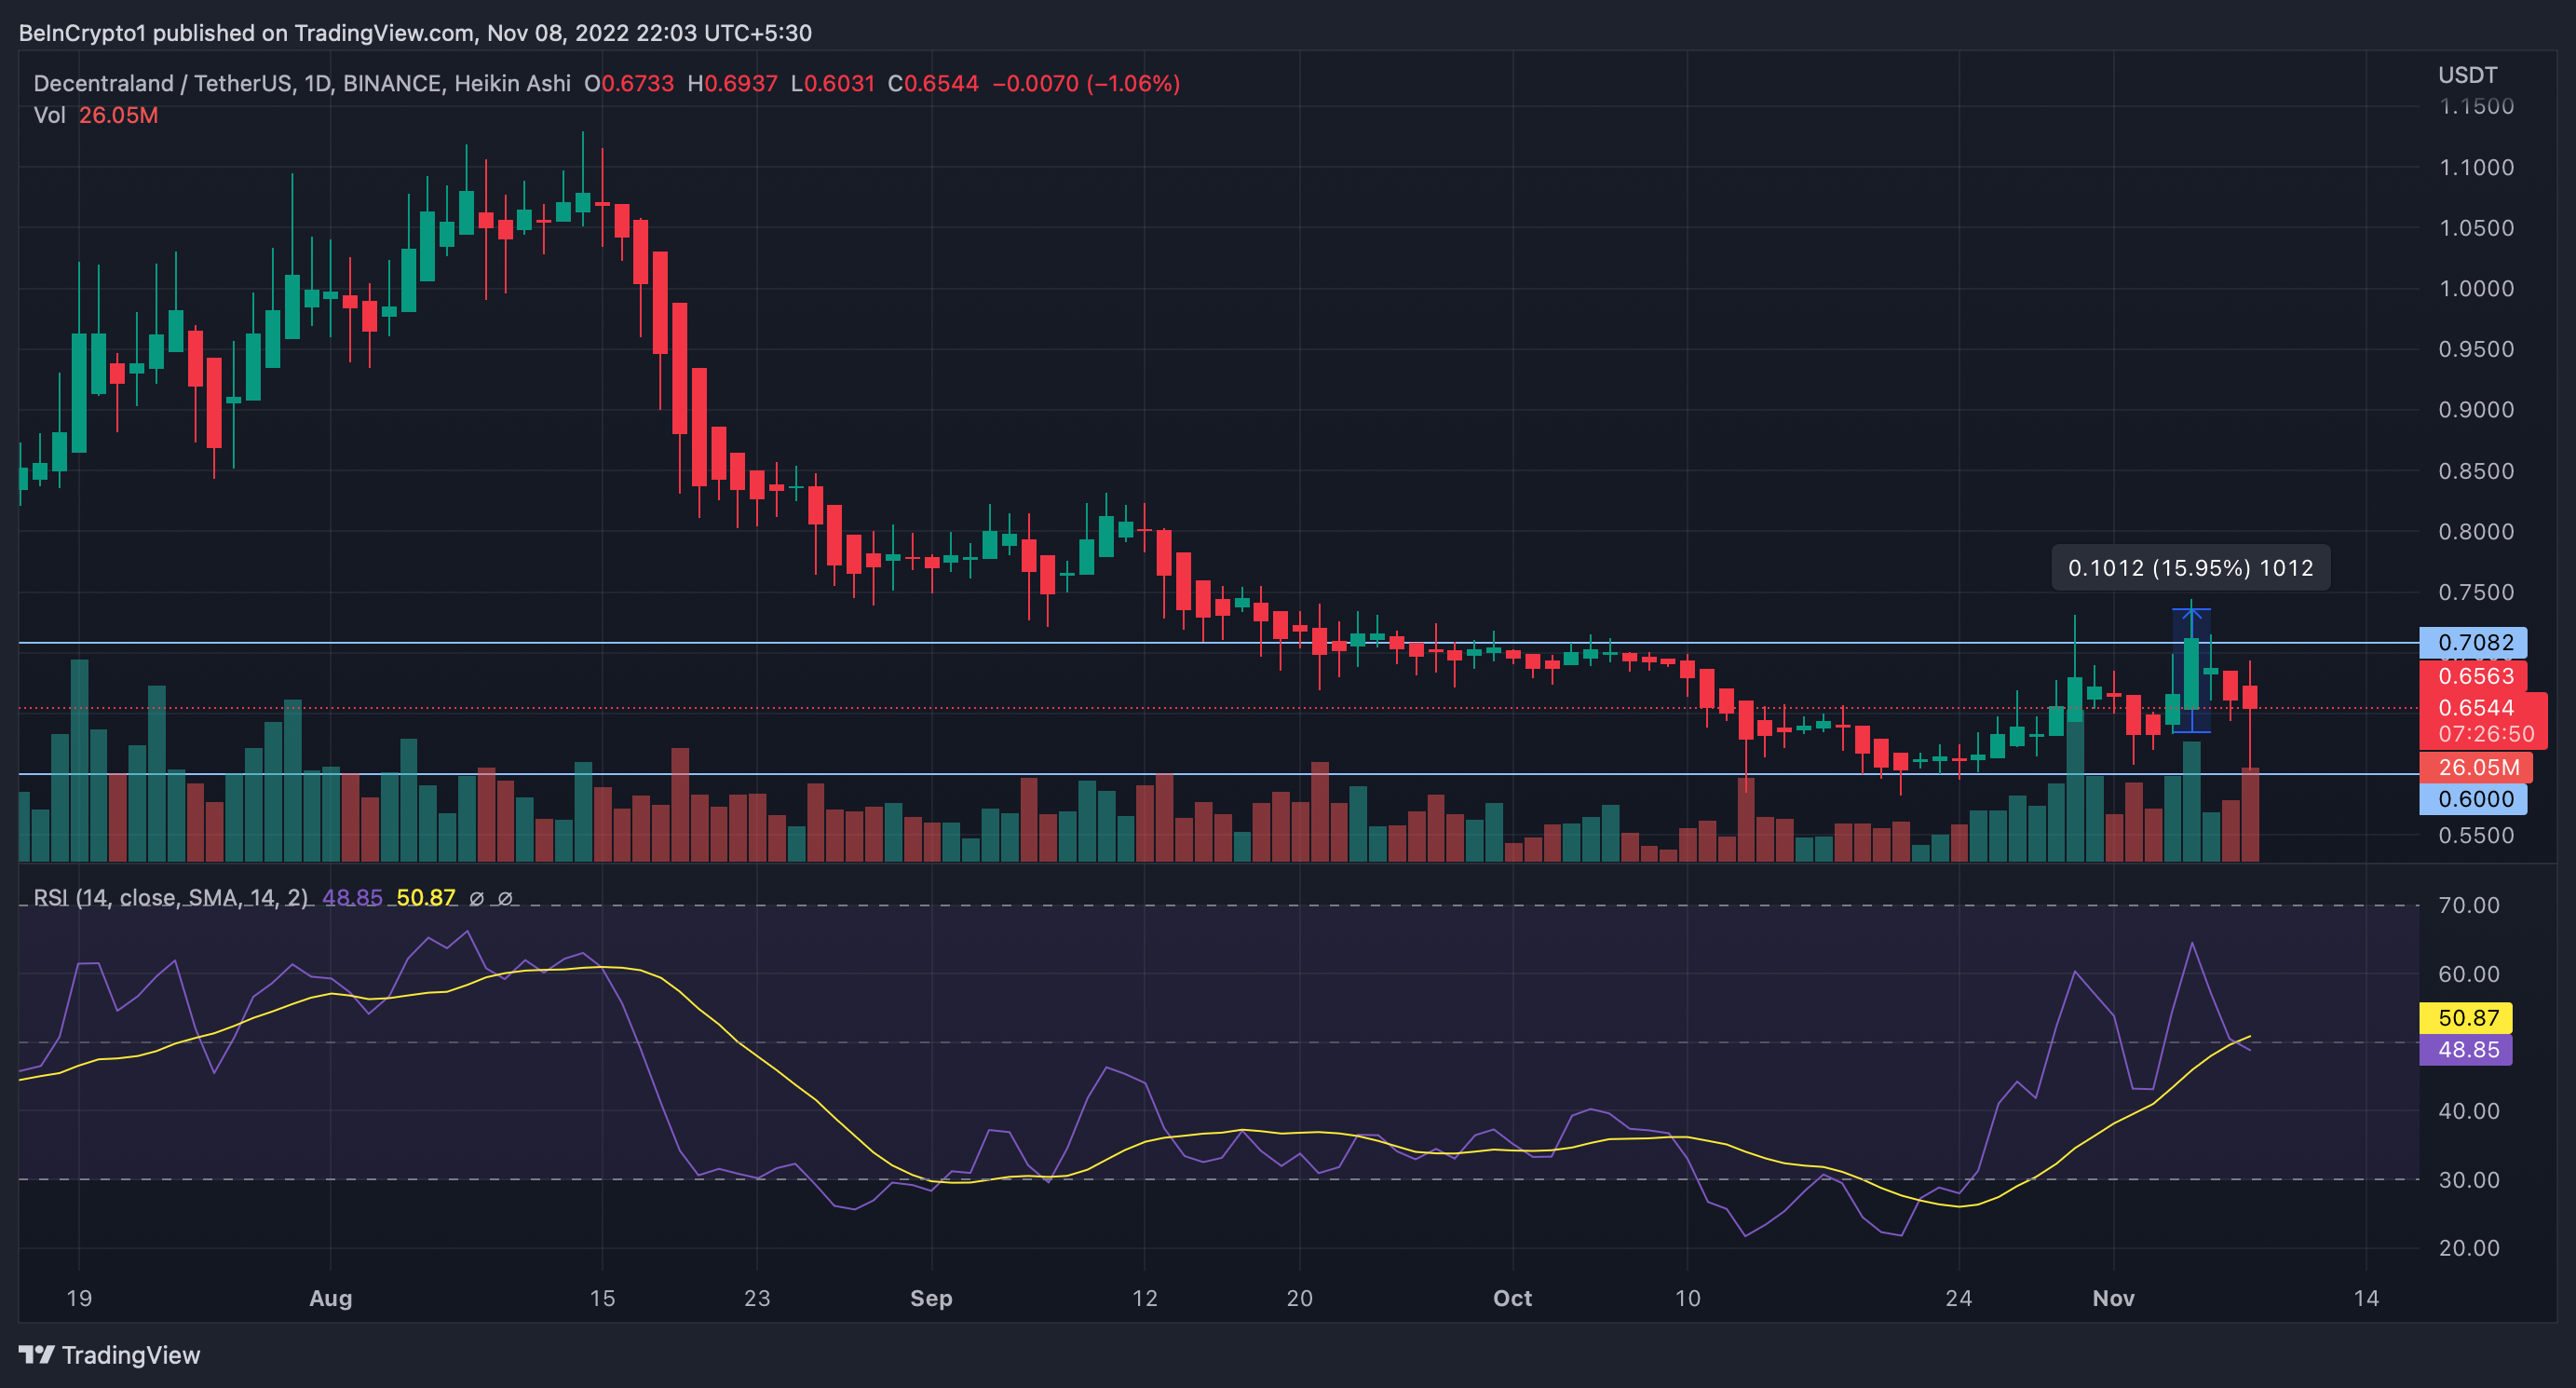Click the purple 48.85 RSI axis label

pos(2465,1050)
